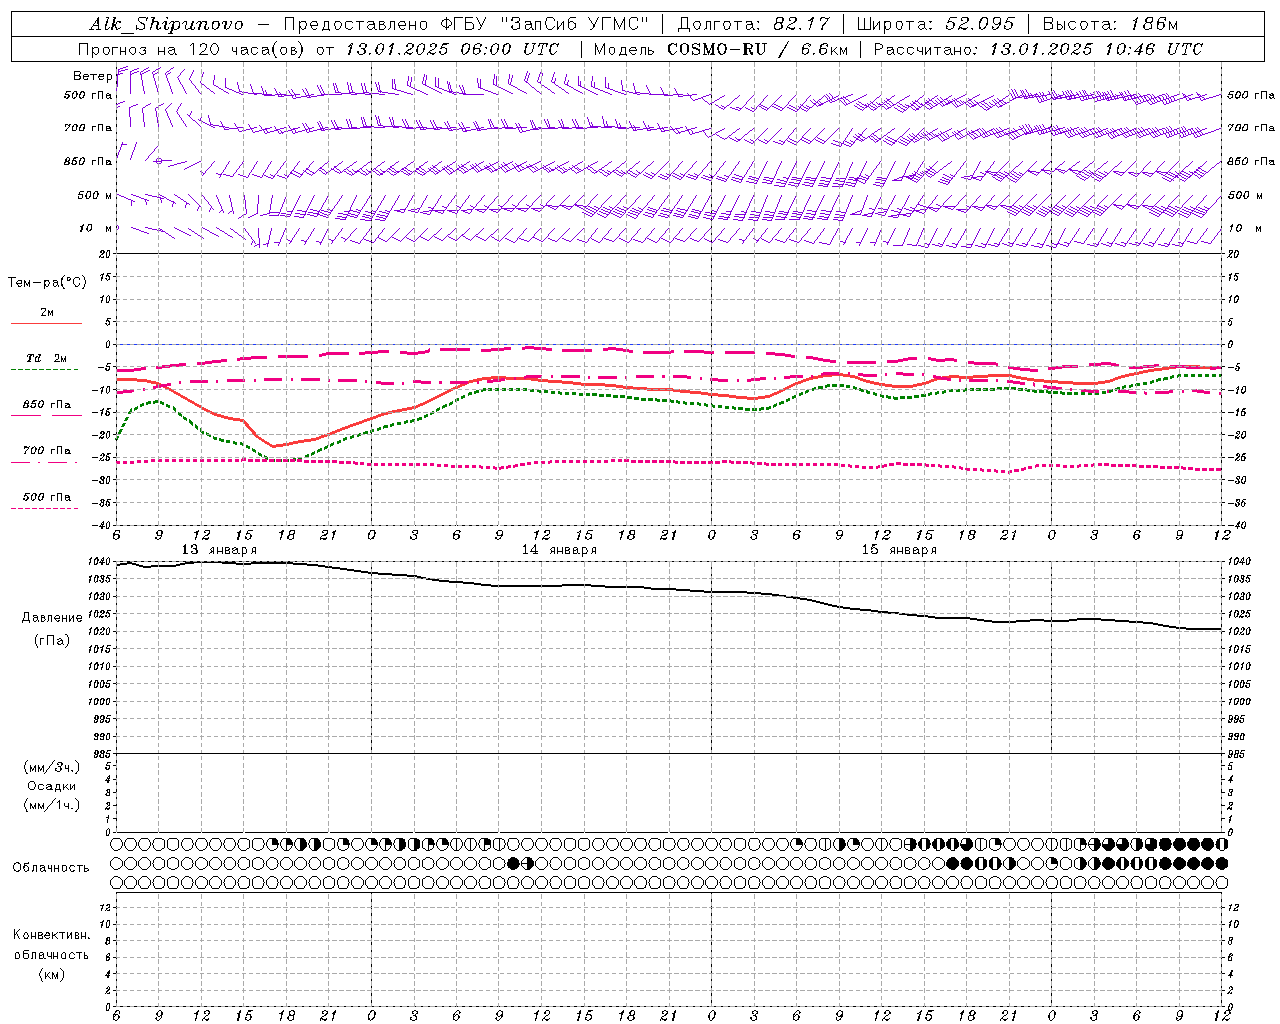Click the Осадки panel label

(x=52, y=786)
